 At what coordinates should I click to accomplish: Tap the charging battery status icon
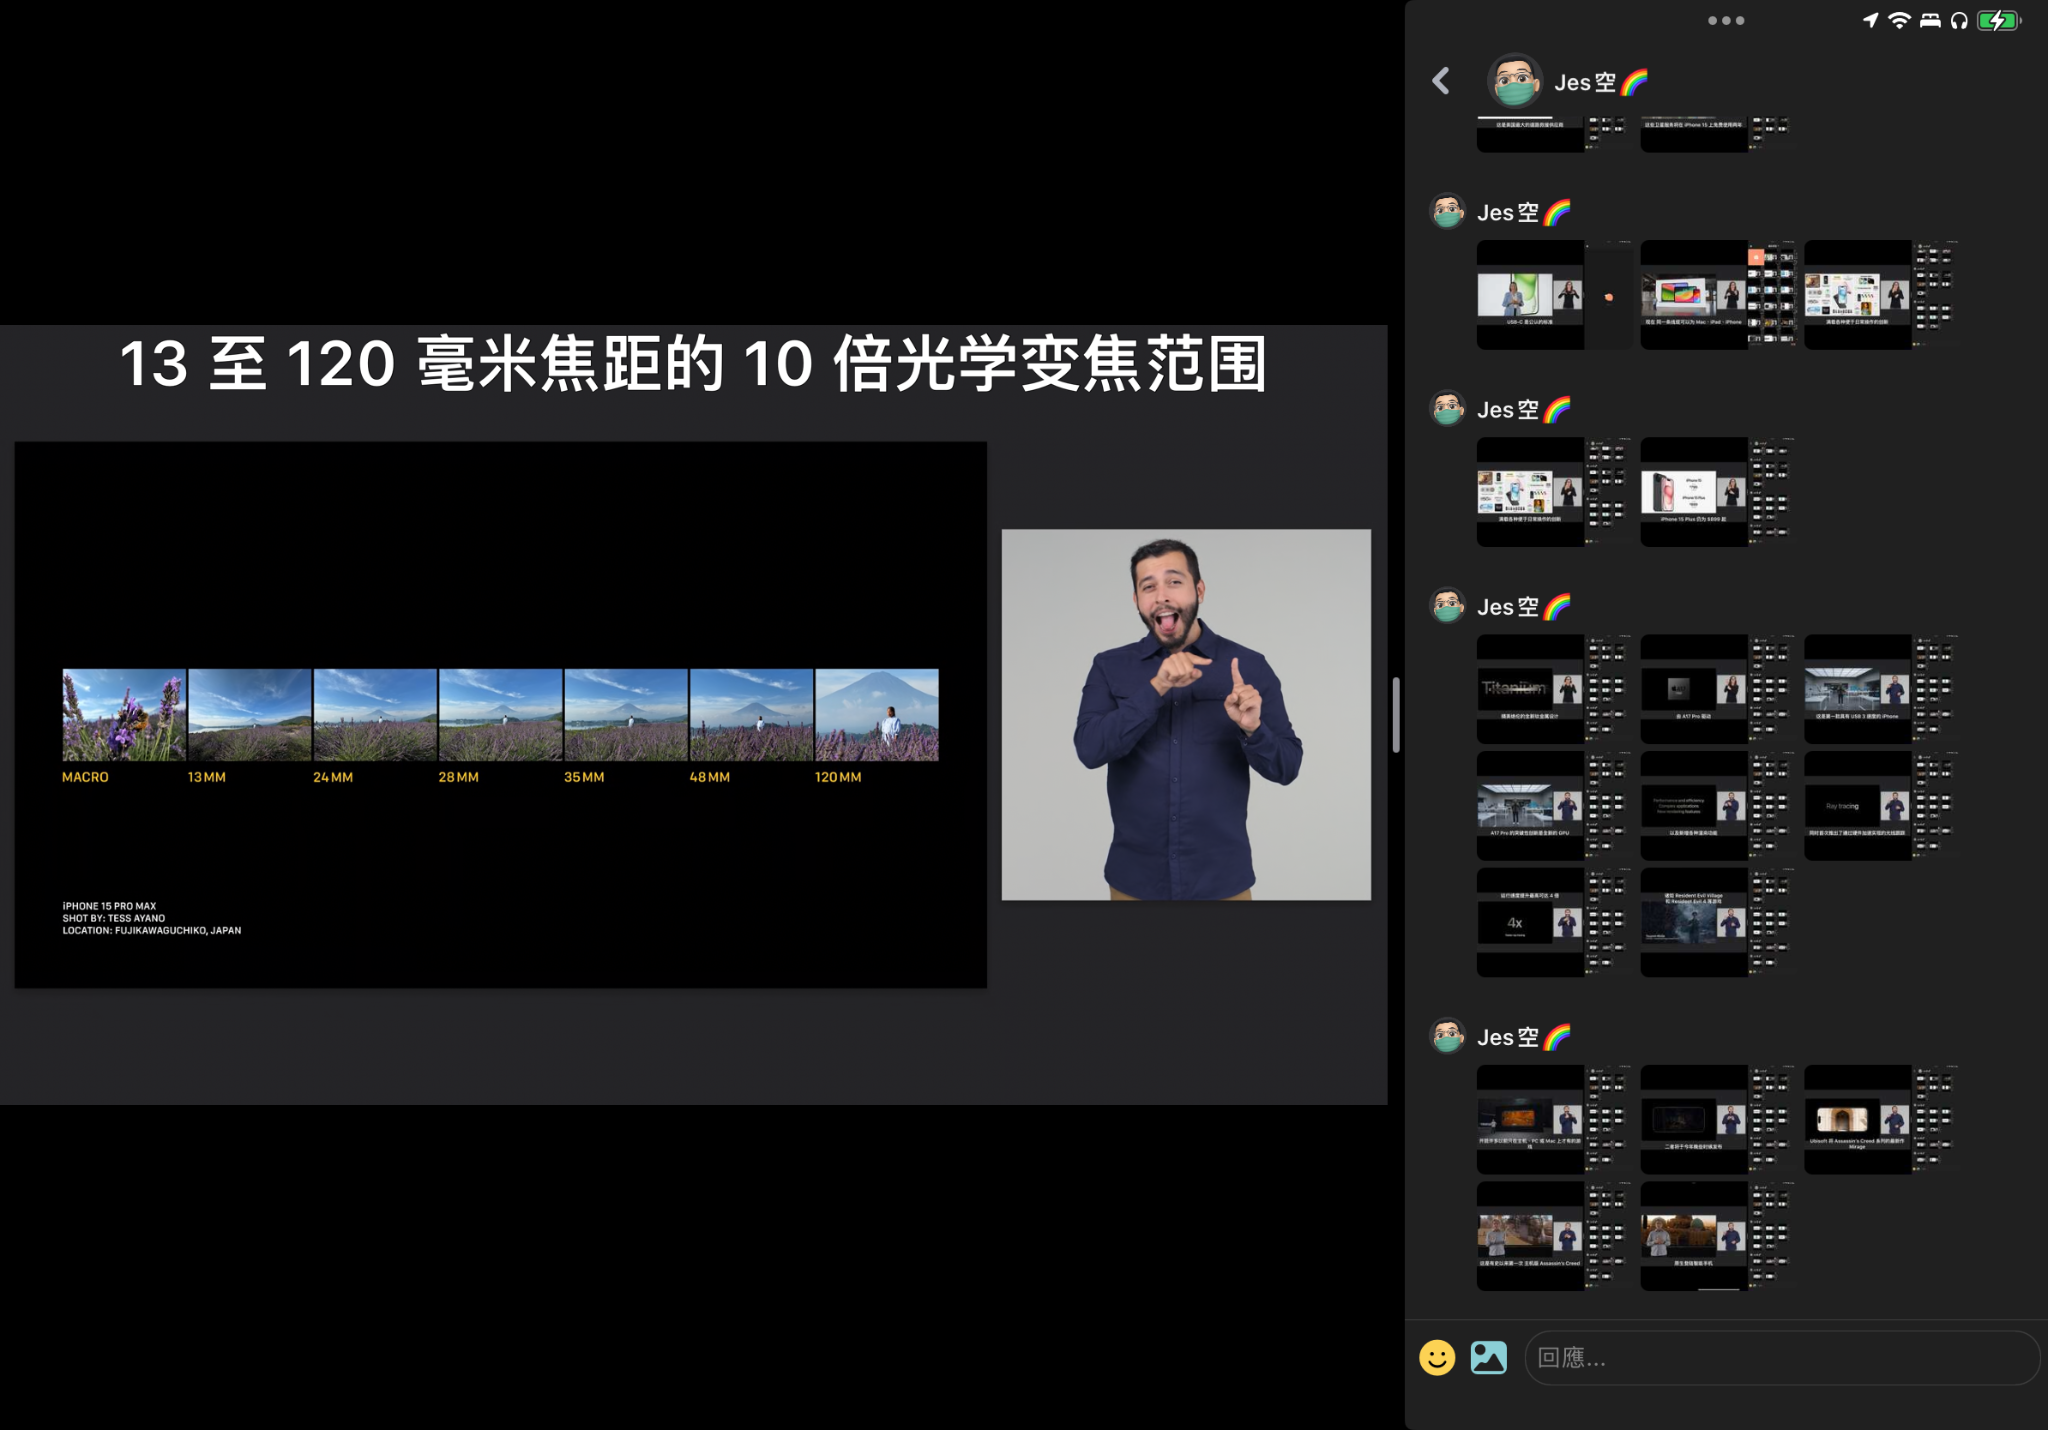[x=1999, y=20]
